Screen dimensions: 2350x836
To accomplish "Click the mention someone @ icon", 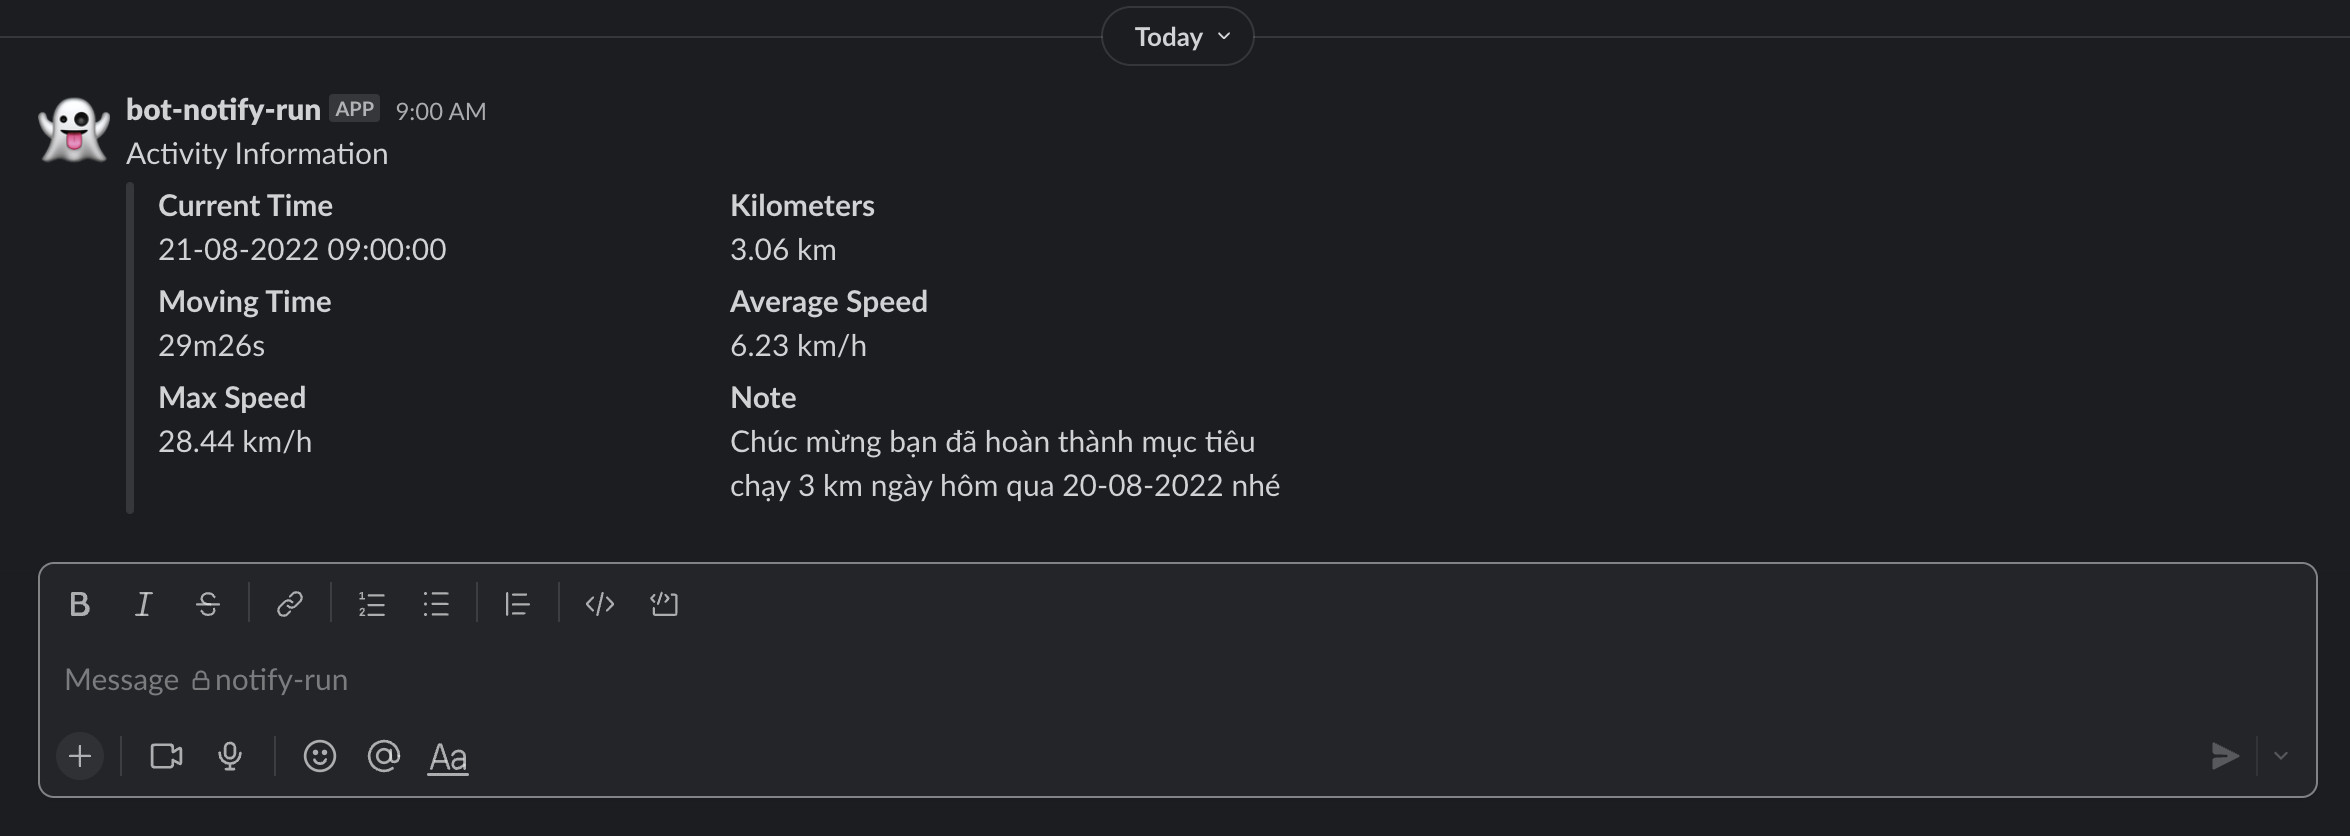I will pos(383,756).
